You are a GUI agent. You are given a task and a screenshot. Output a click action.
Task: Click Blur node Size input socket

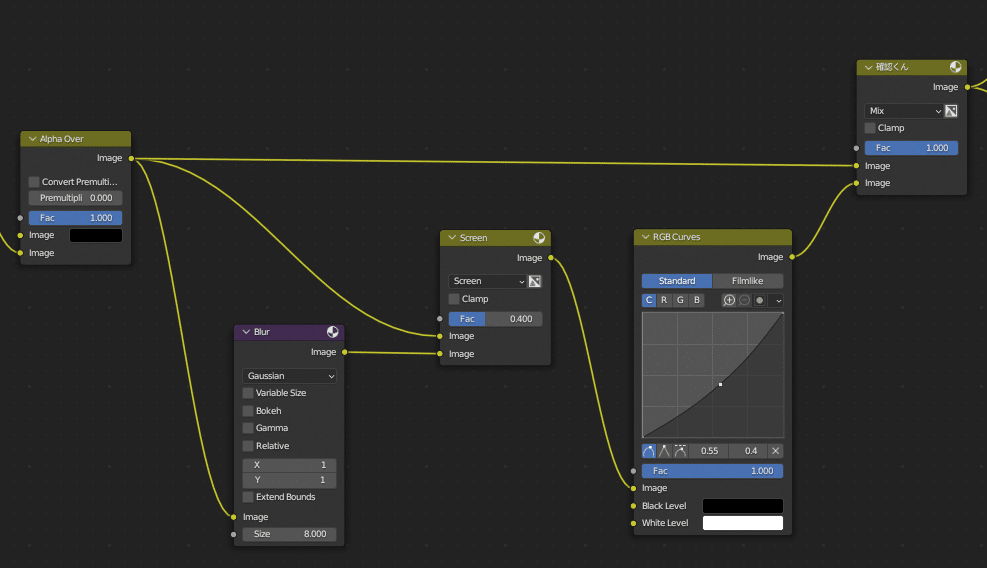[234, 534]
